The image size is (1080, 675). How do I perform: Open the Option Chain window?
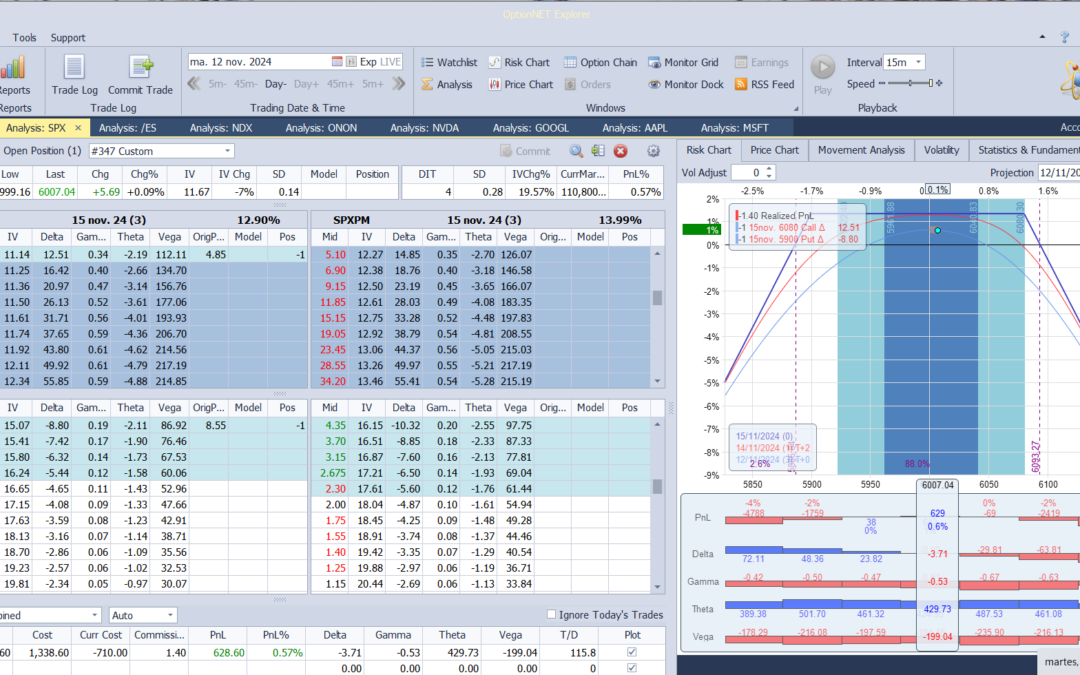click(x=601, y=62)
